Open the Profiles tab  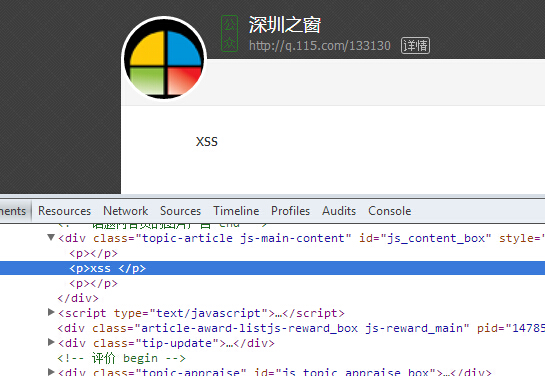(290, 211)
